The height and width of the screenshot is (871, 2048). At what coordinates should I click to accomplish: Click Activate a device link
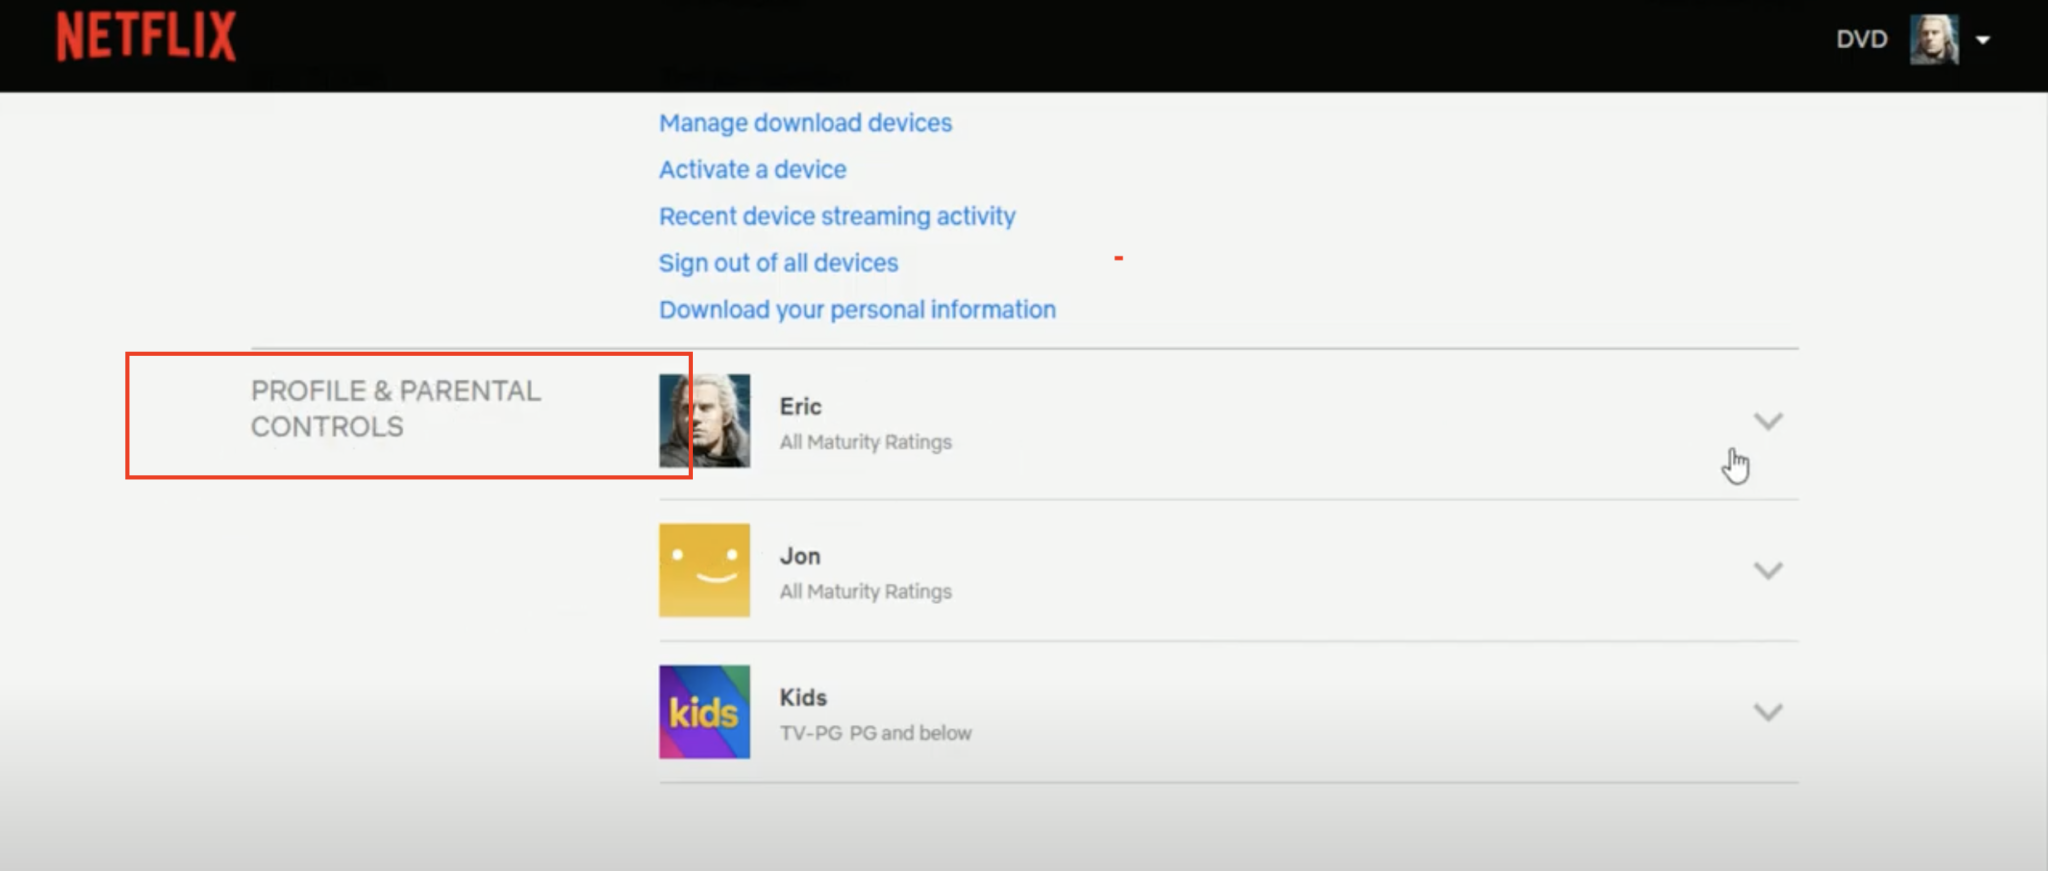coord(752,170)
